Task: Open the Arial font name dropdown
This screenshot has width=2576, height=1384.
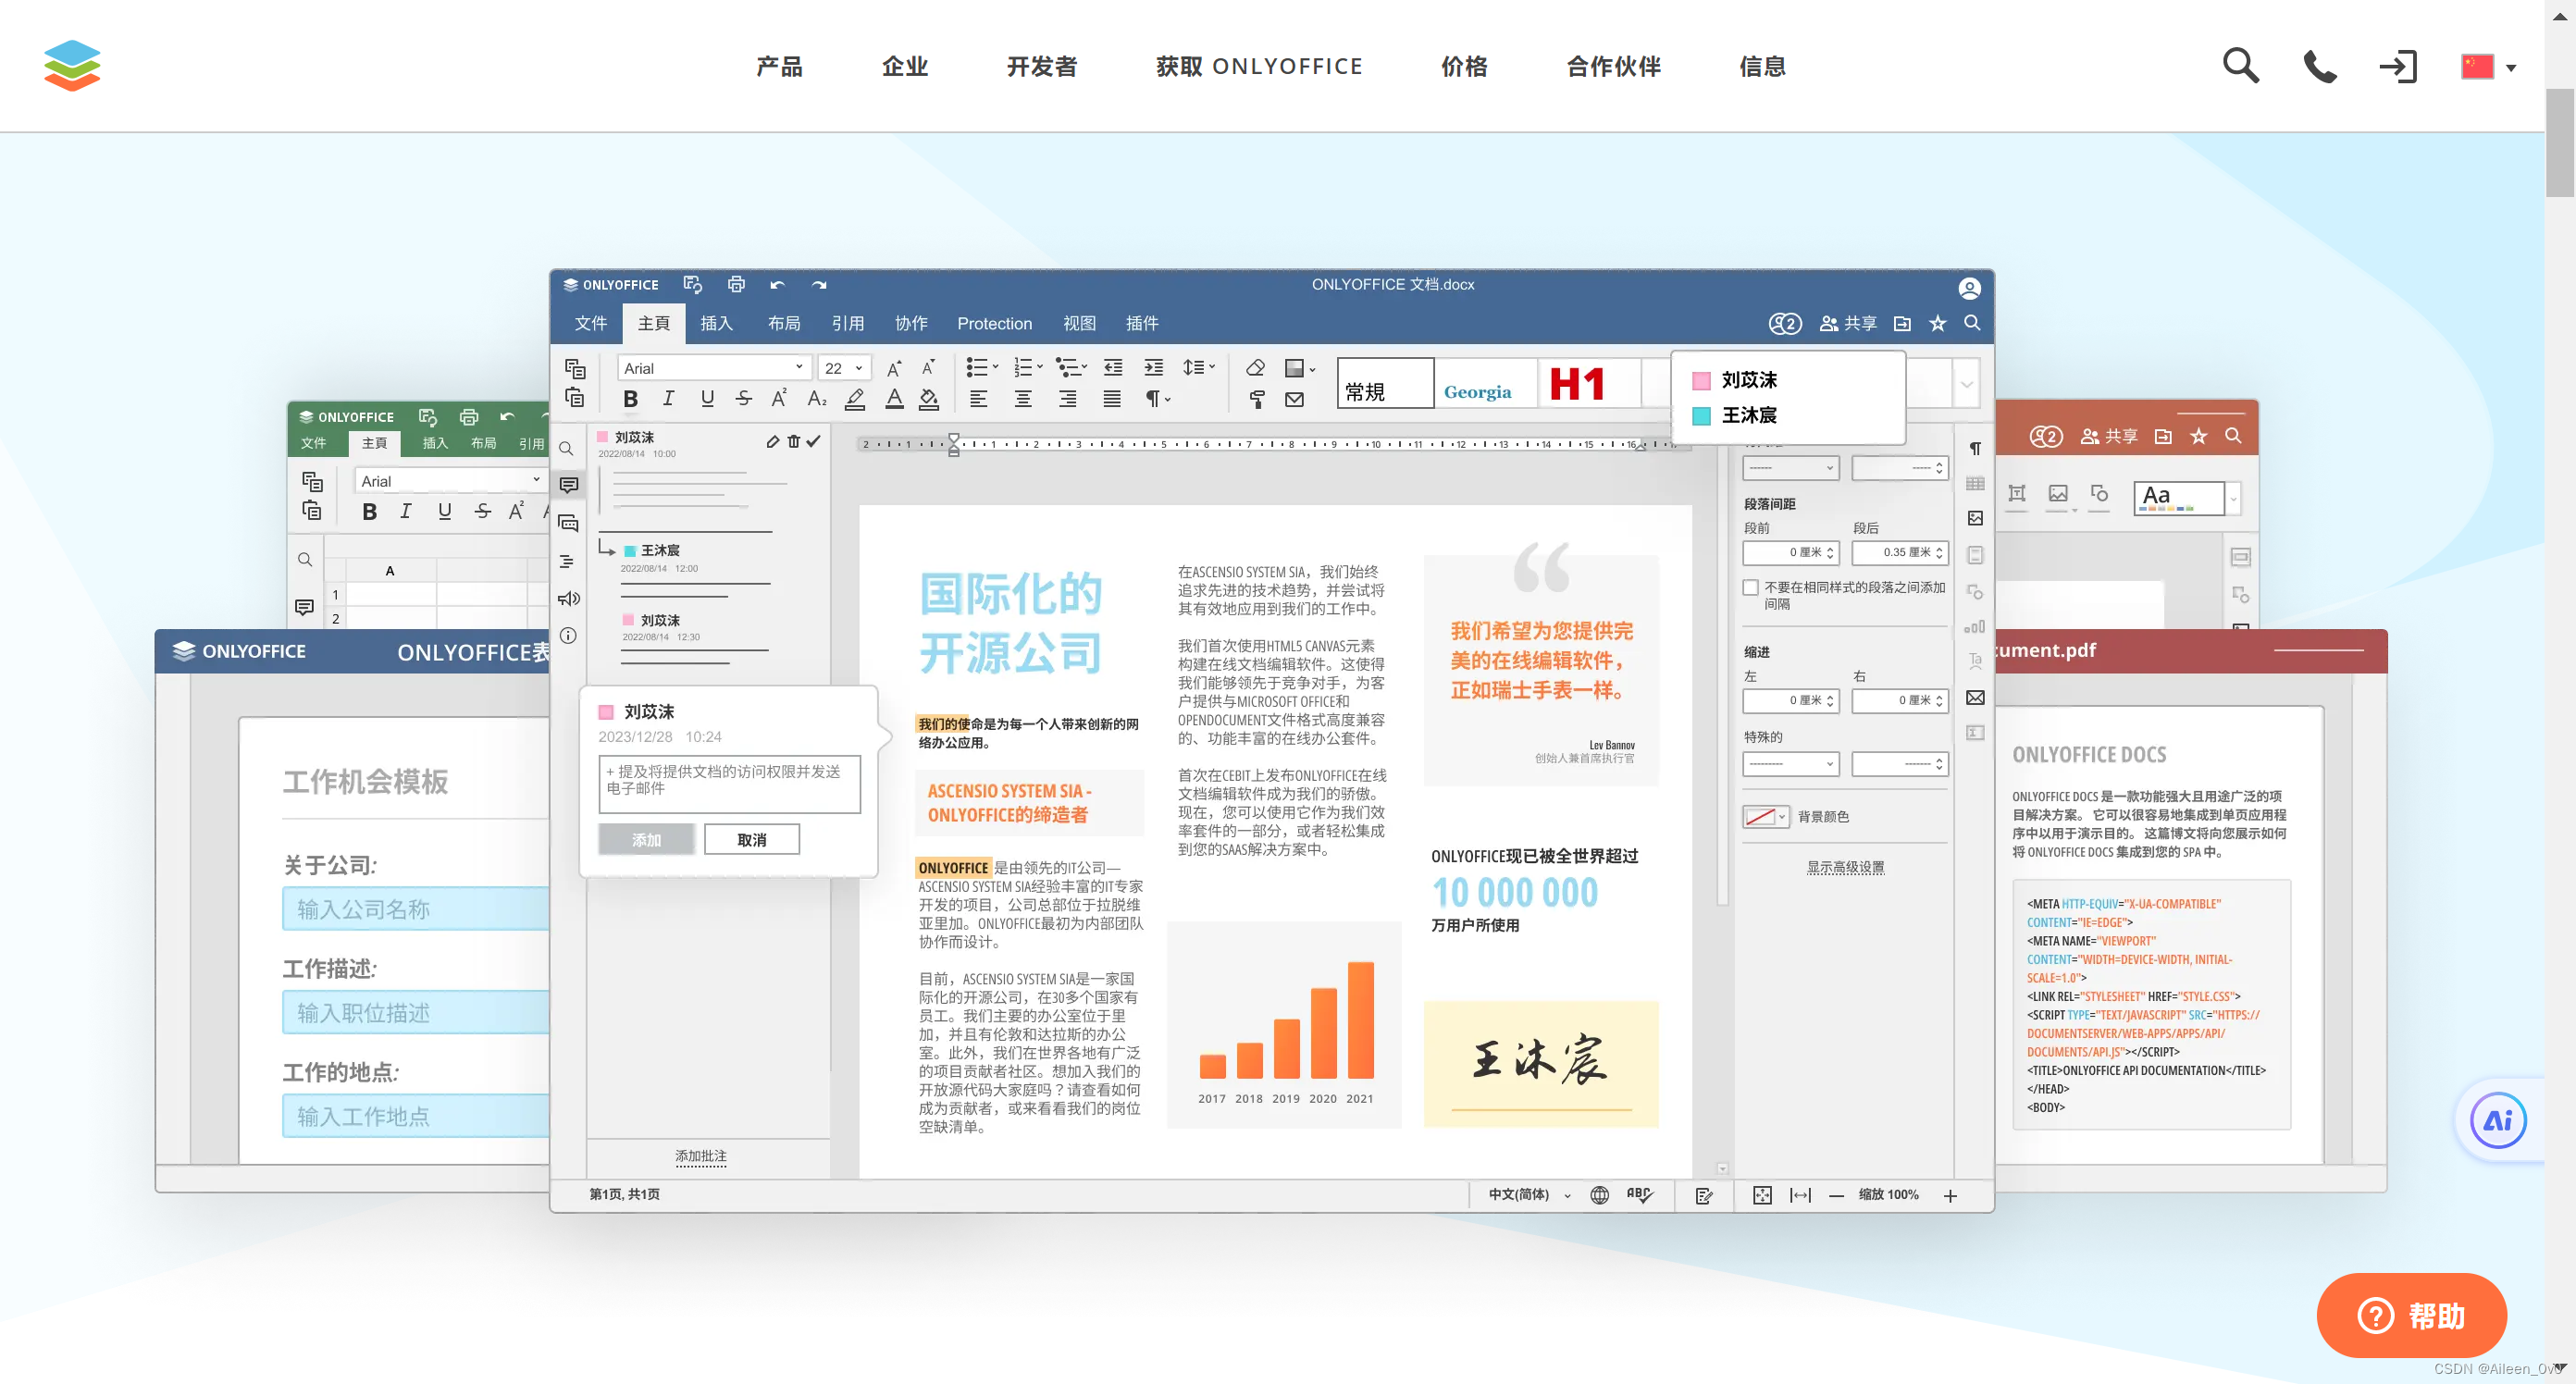Action: pyautogui.click(x=713, y=368)
